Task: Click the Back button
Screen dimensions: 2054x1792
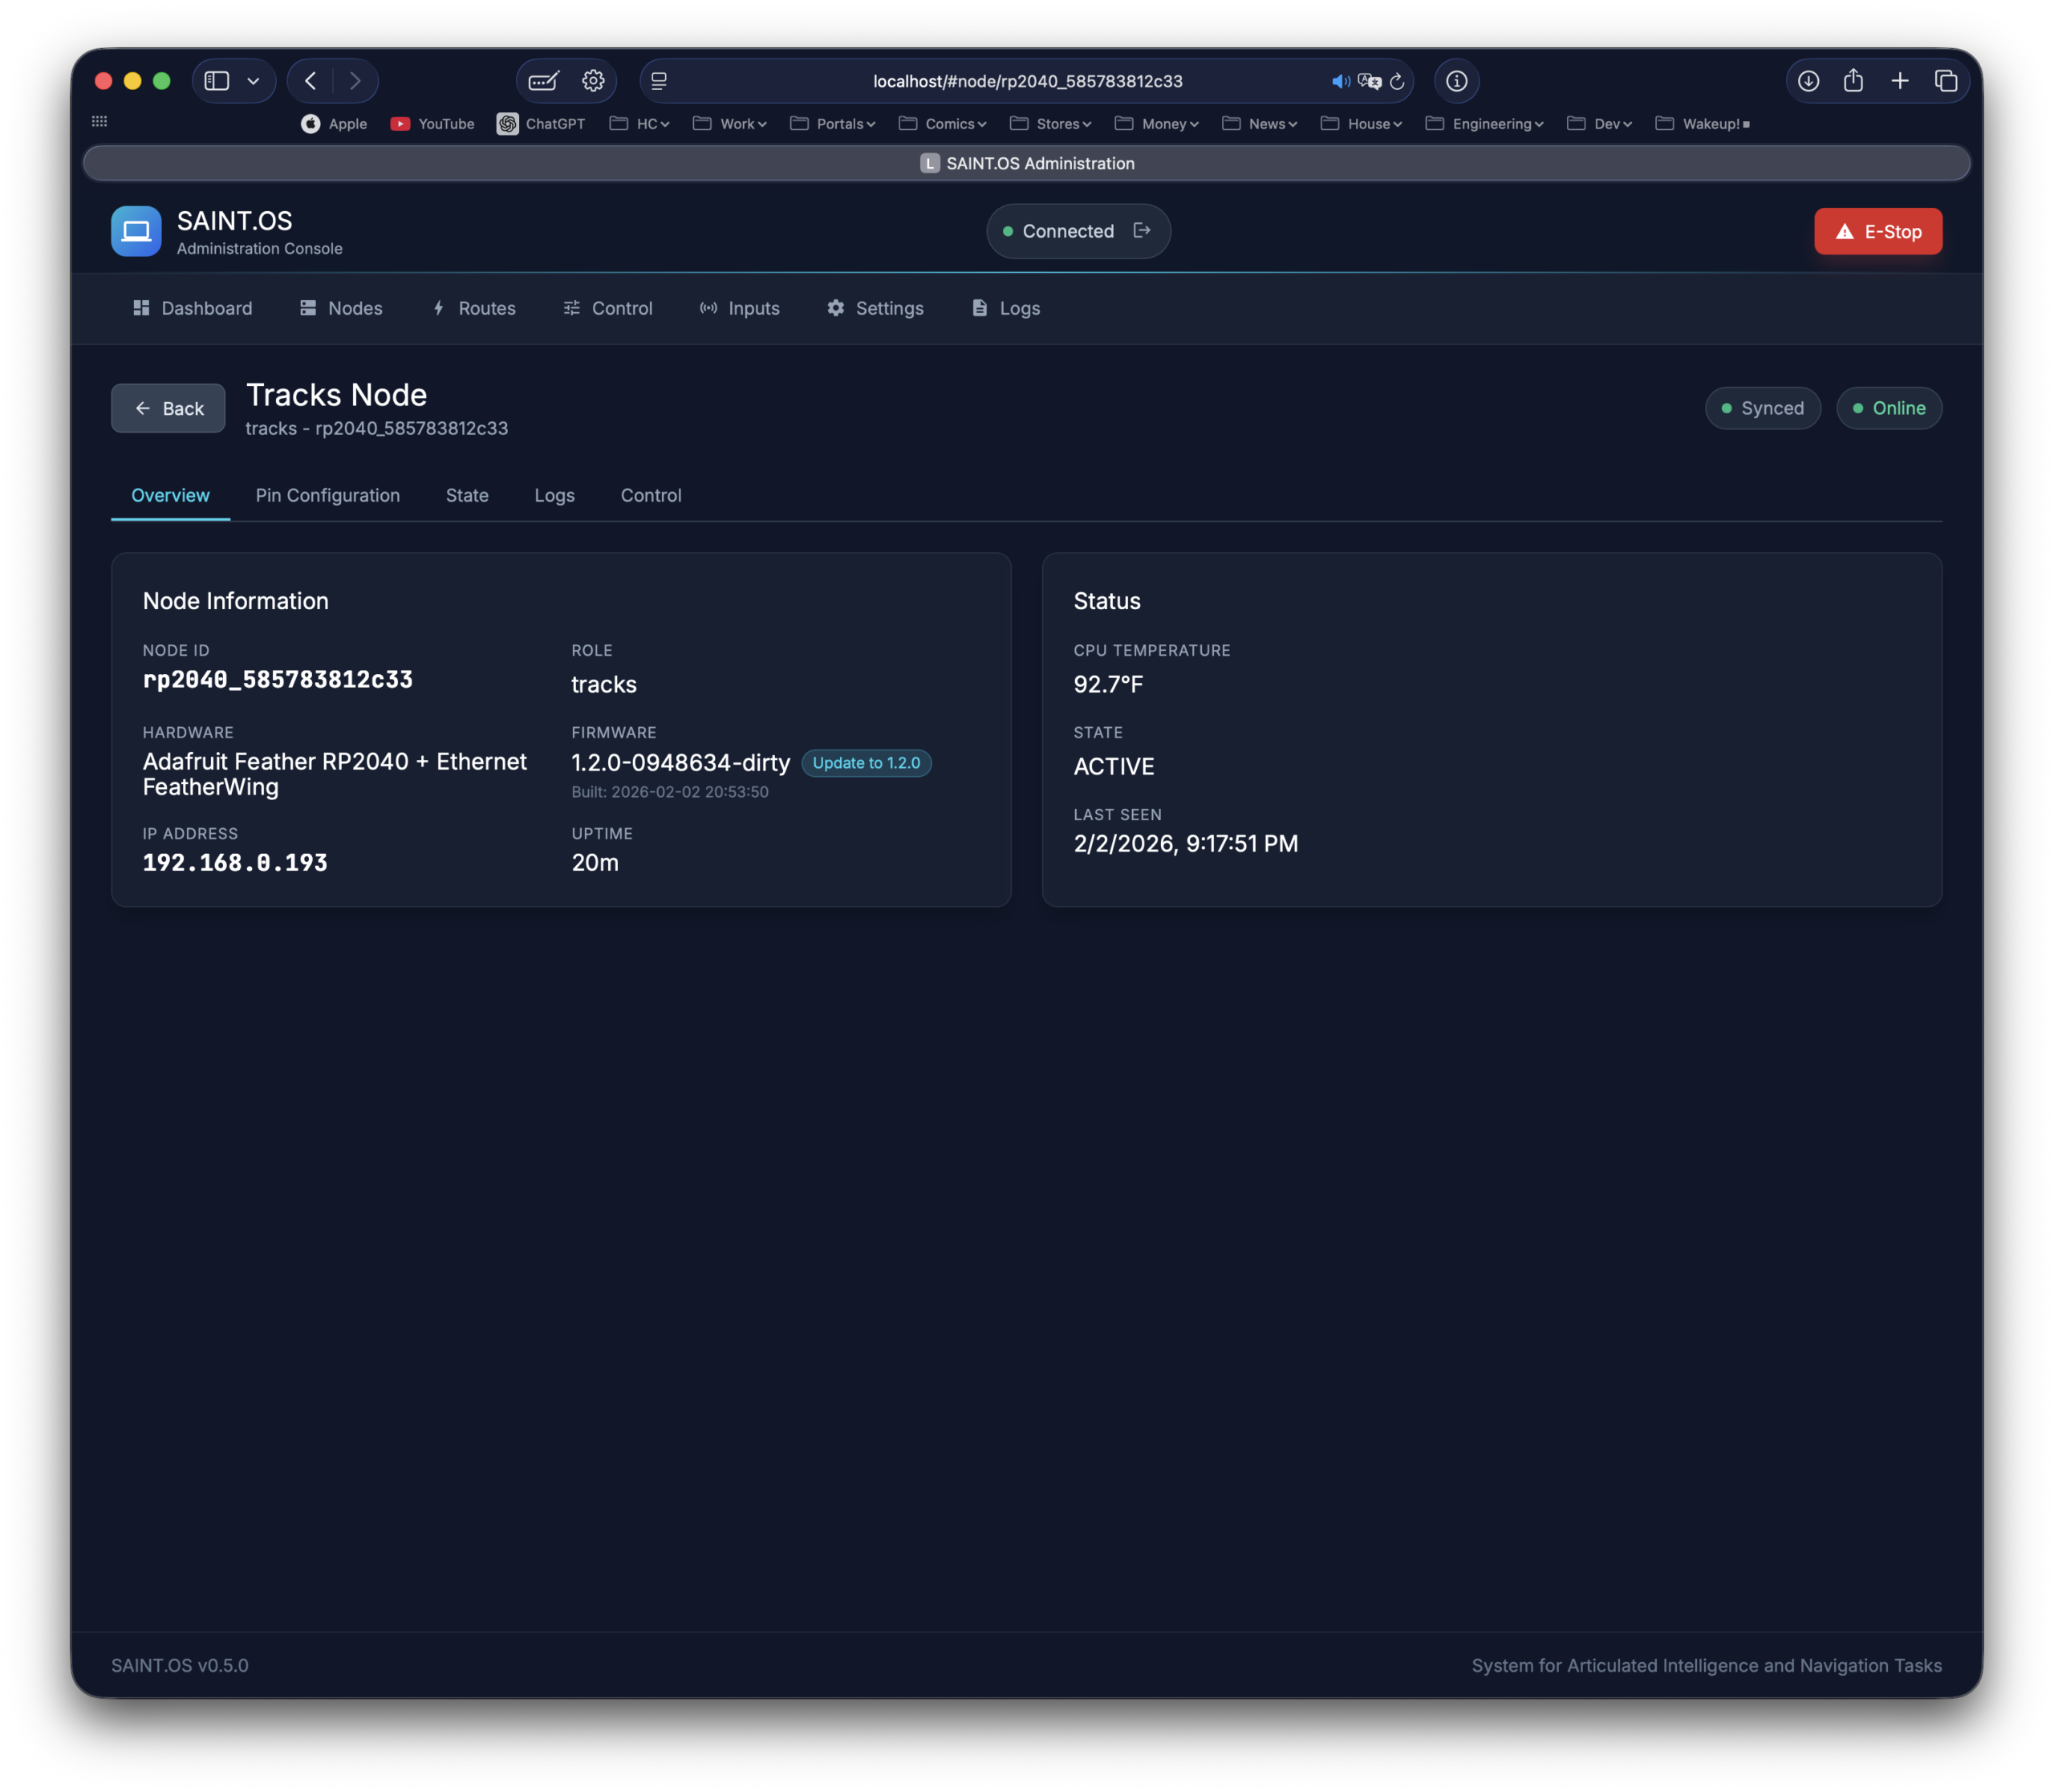Action: pos(168,408)
